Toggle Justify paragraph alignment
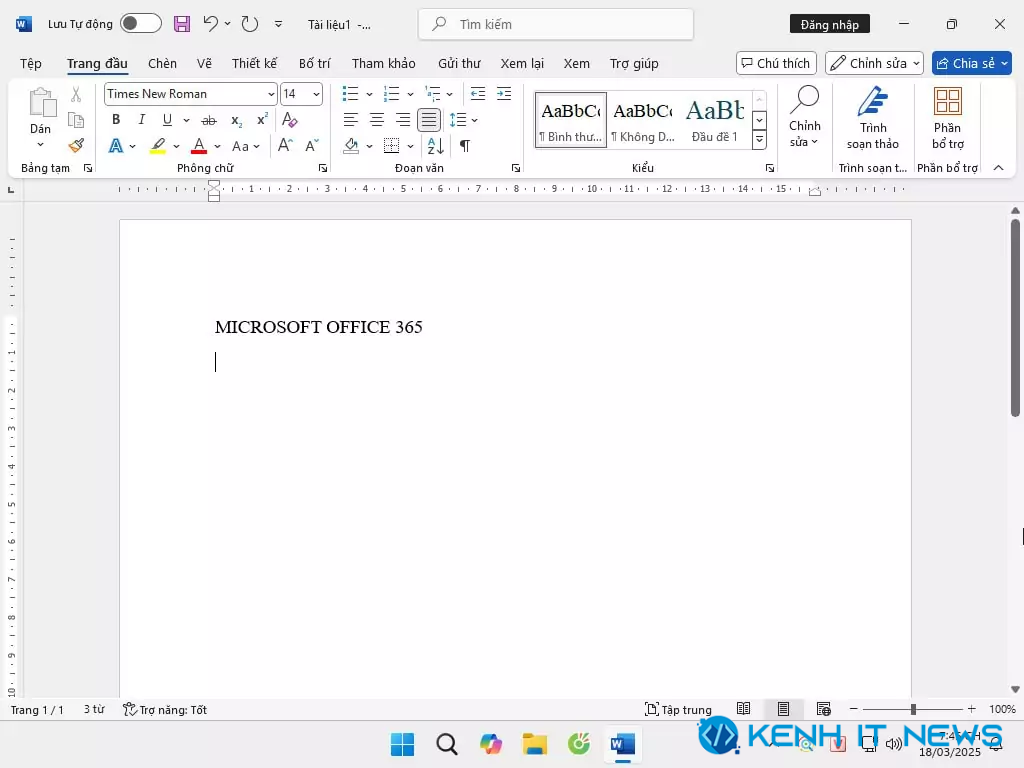1024x768 pixels. tap(429, 120)
